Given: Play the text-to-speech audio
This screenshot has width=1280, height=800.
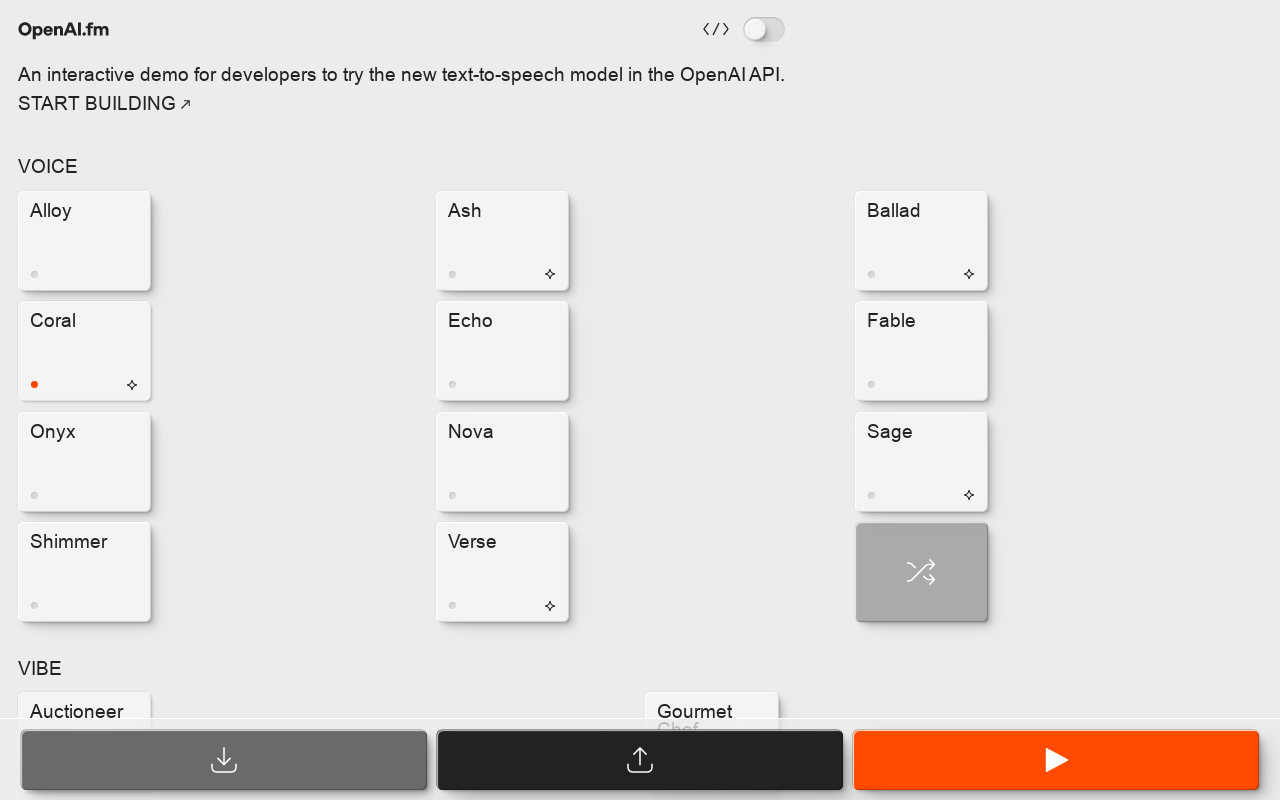Looking at the screenshot, I should (1056, 760).
